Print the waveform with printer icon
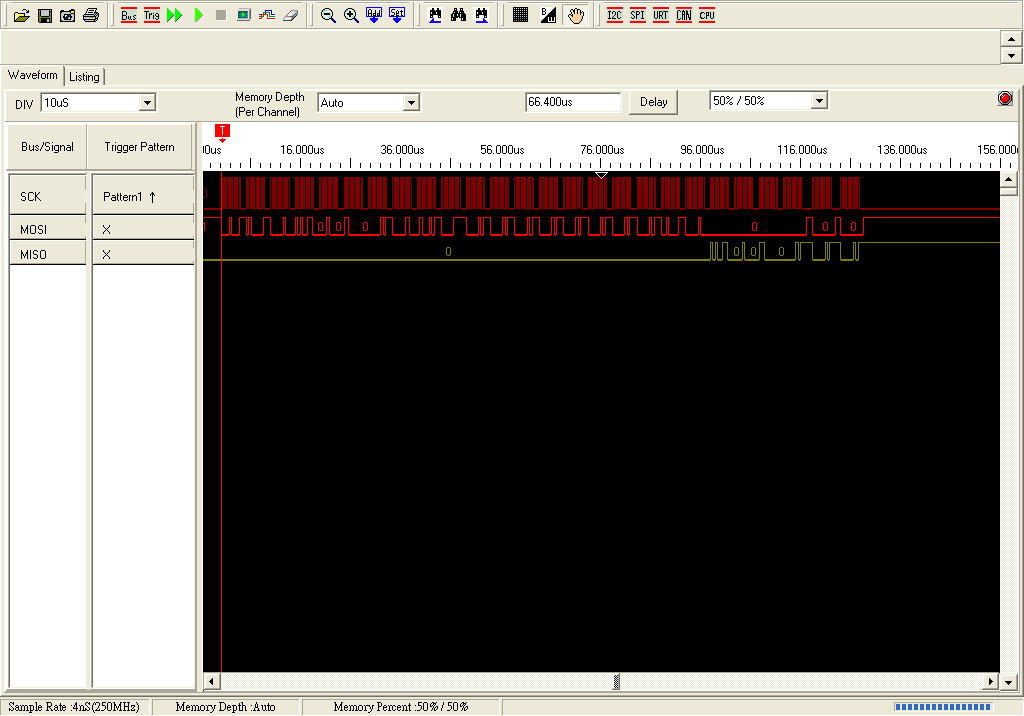Viewport: 1024px width, 716px height. pyautogui.click(x=91, y=16)
